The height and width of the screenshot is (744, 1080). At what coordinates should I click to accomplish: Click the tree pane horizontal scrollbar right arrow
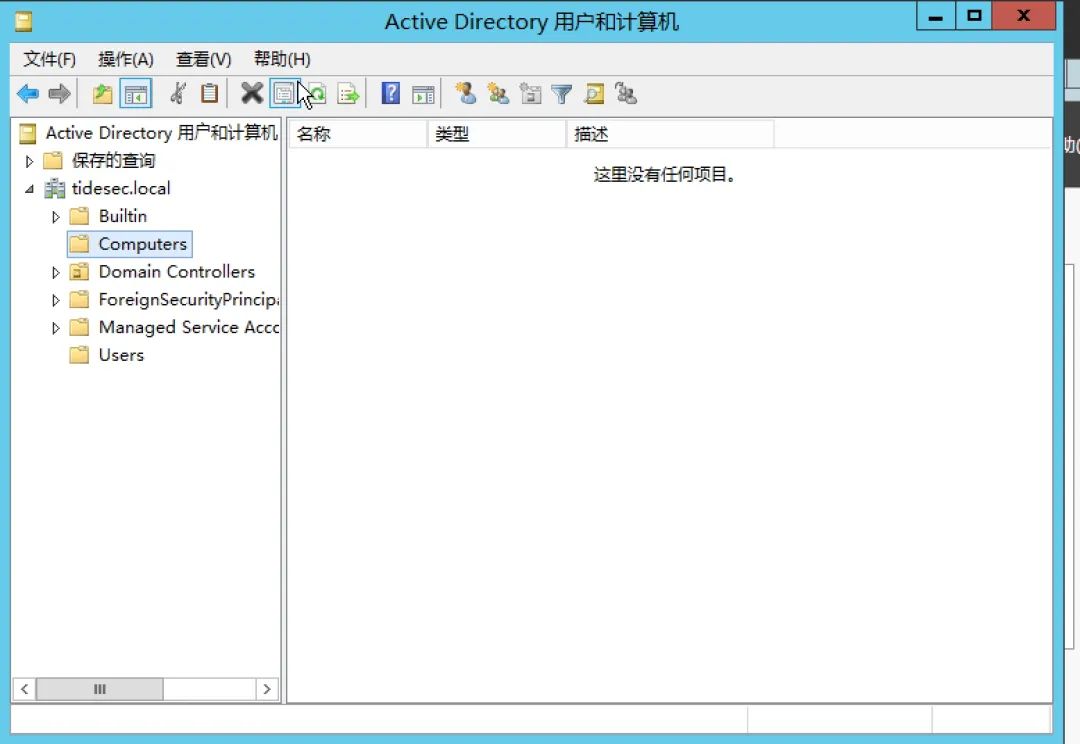click(x=266, y=689)
